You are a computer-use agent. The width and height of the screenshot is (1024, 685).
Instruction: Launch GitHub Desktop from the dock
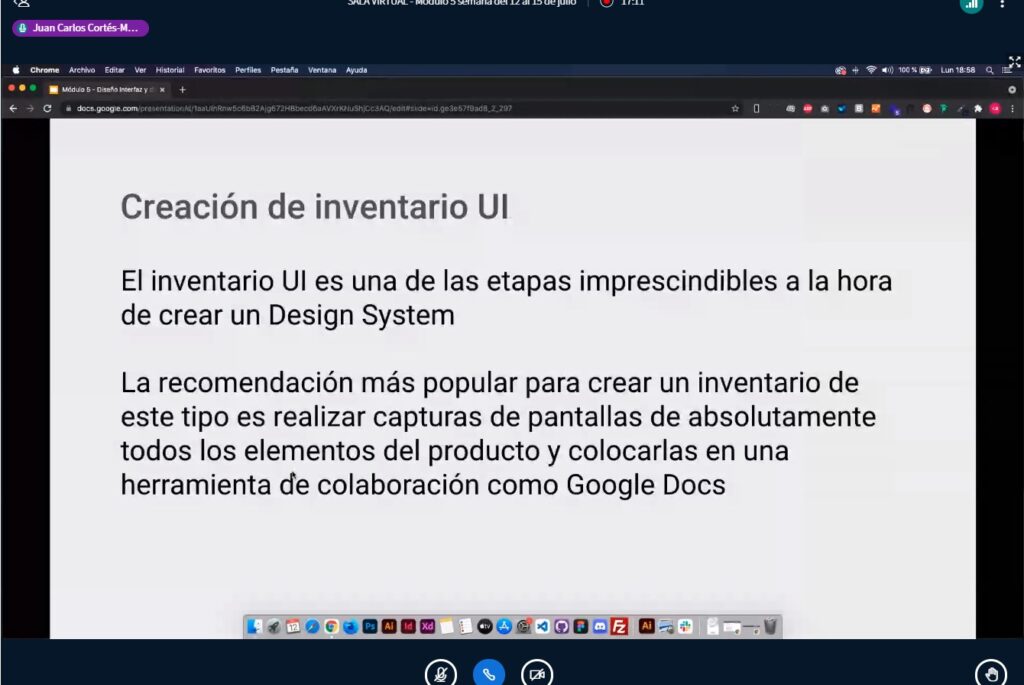[x=562, y=627]
